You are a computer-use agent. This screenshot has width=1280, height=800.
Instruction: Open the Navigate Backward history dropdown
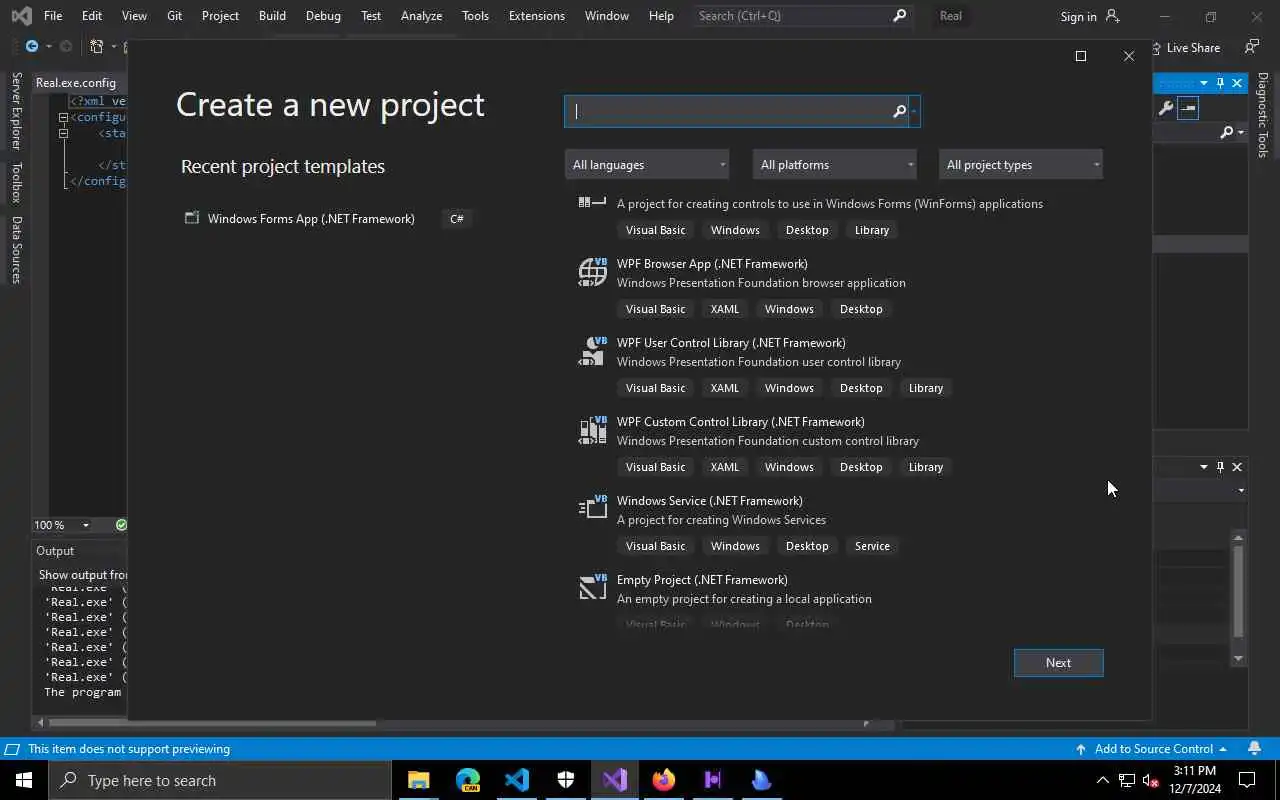click(48, 47)
